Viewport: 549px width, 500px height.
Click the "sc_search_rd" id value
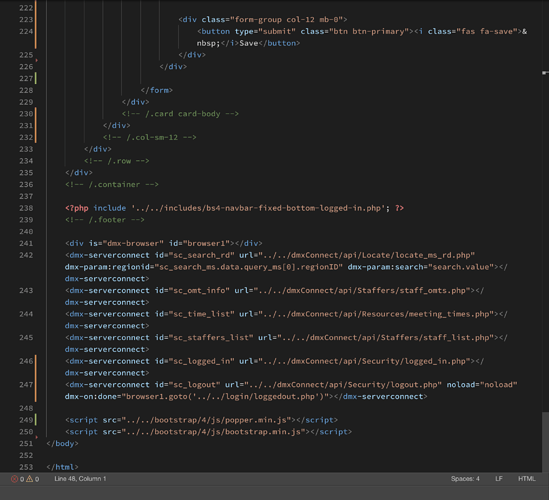click(201, 255)
